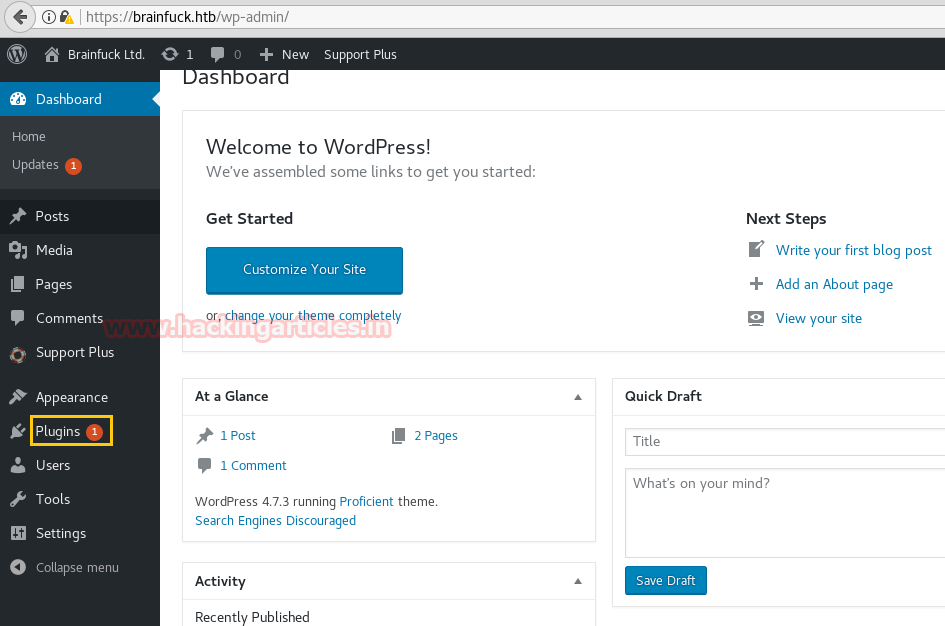This screenshot has width=945, height=626.
Task: Click Collapse menu text in sidebar
Action: pos(77,568)
